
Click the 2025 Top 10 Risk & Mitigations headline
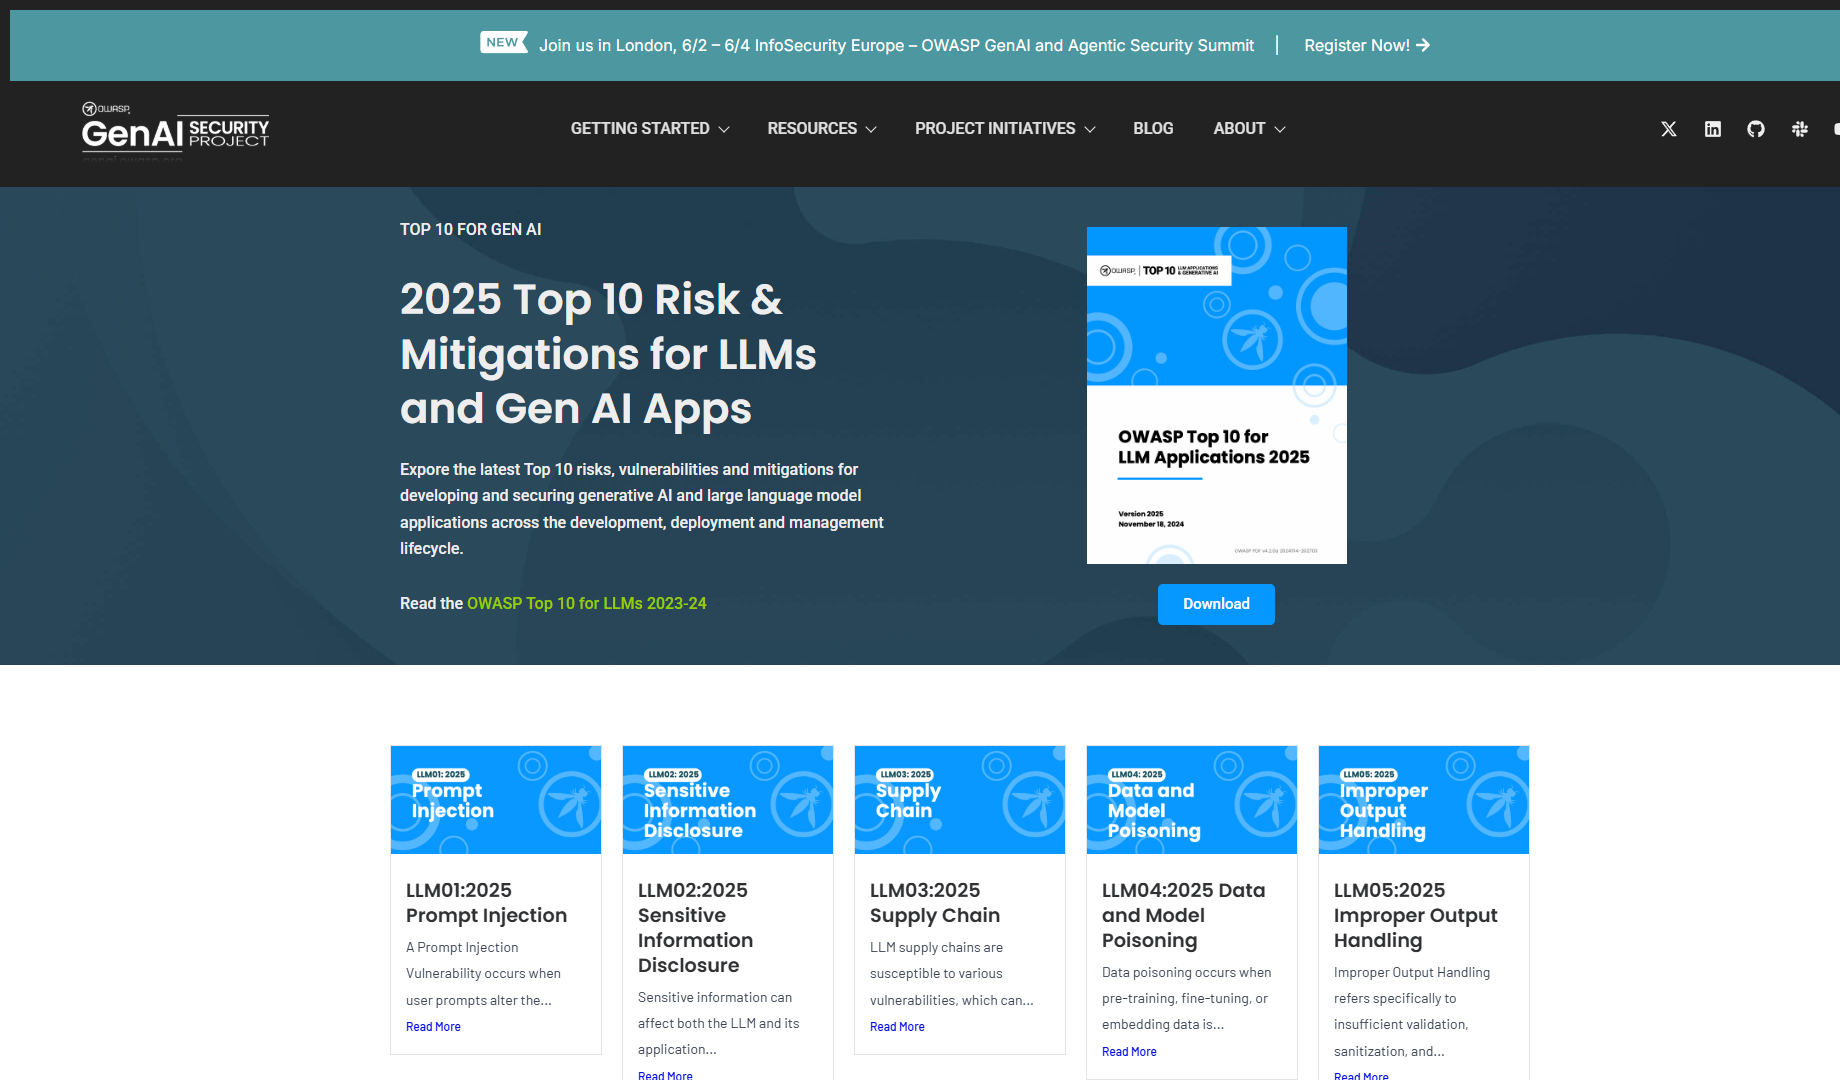[x=608, y=354]
